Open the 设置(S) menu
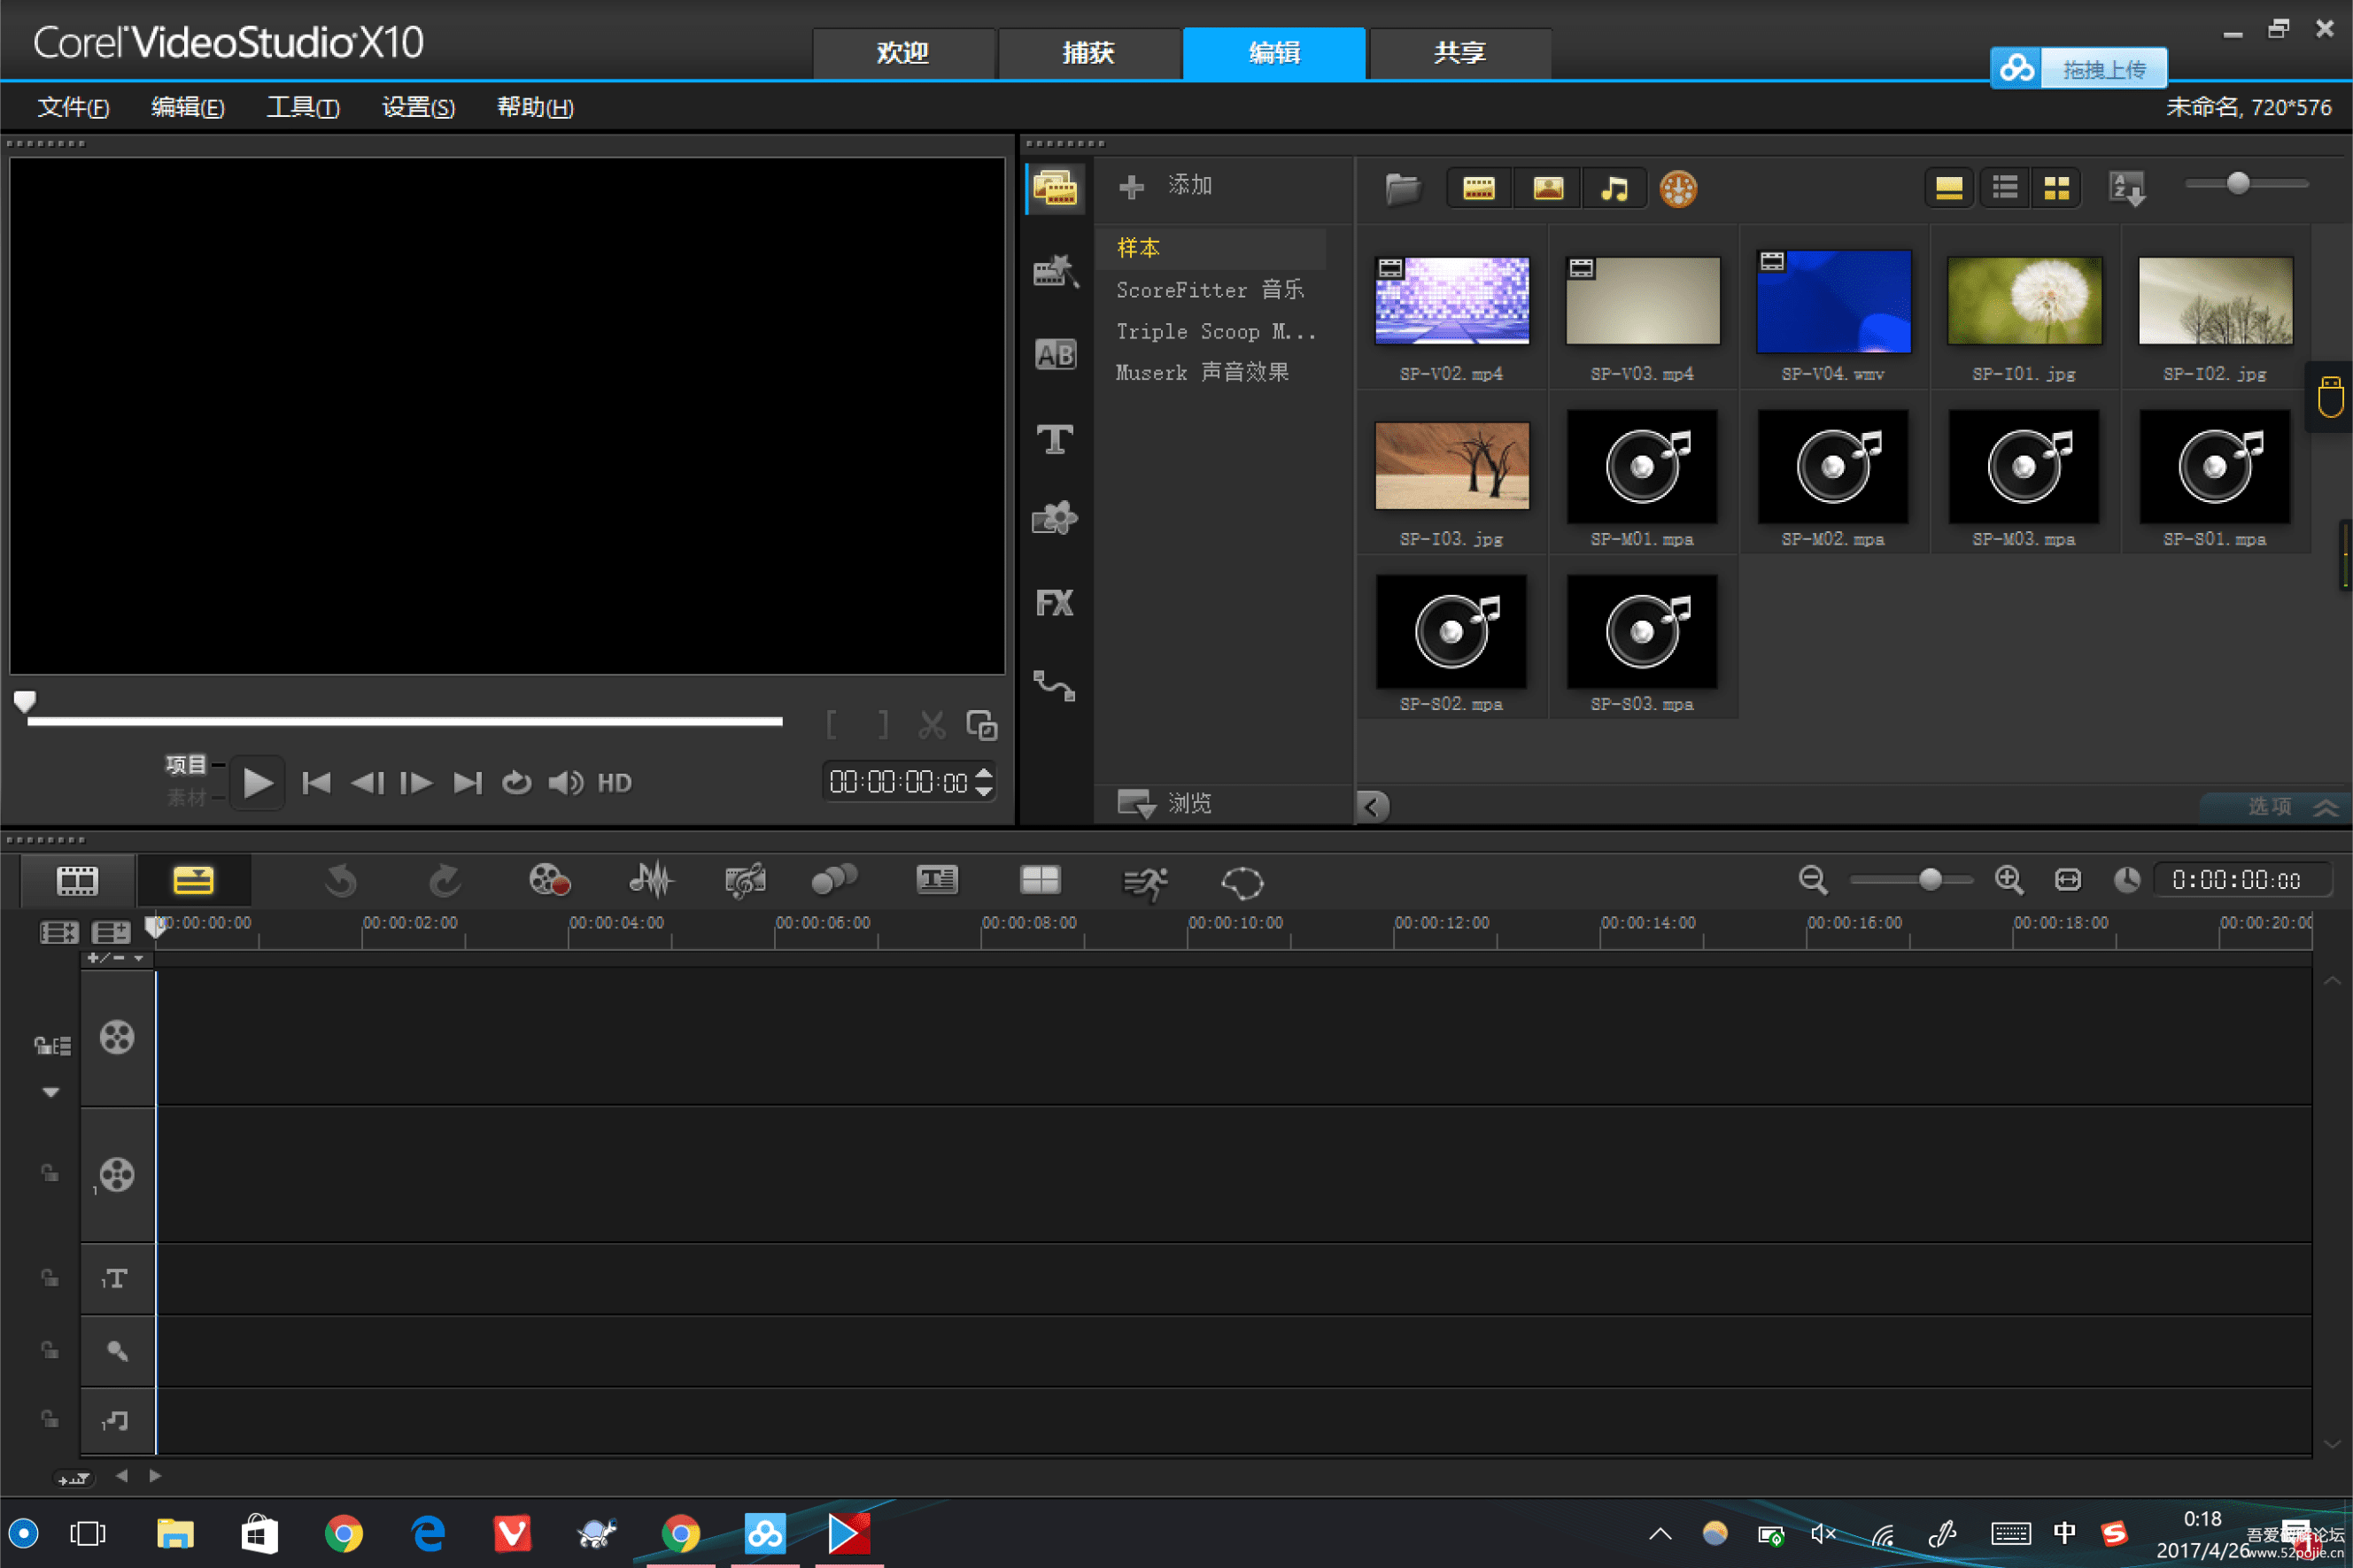This screenshot has width=2353, height=1568. 418,107
